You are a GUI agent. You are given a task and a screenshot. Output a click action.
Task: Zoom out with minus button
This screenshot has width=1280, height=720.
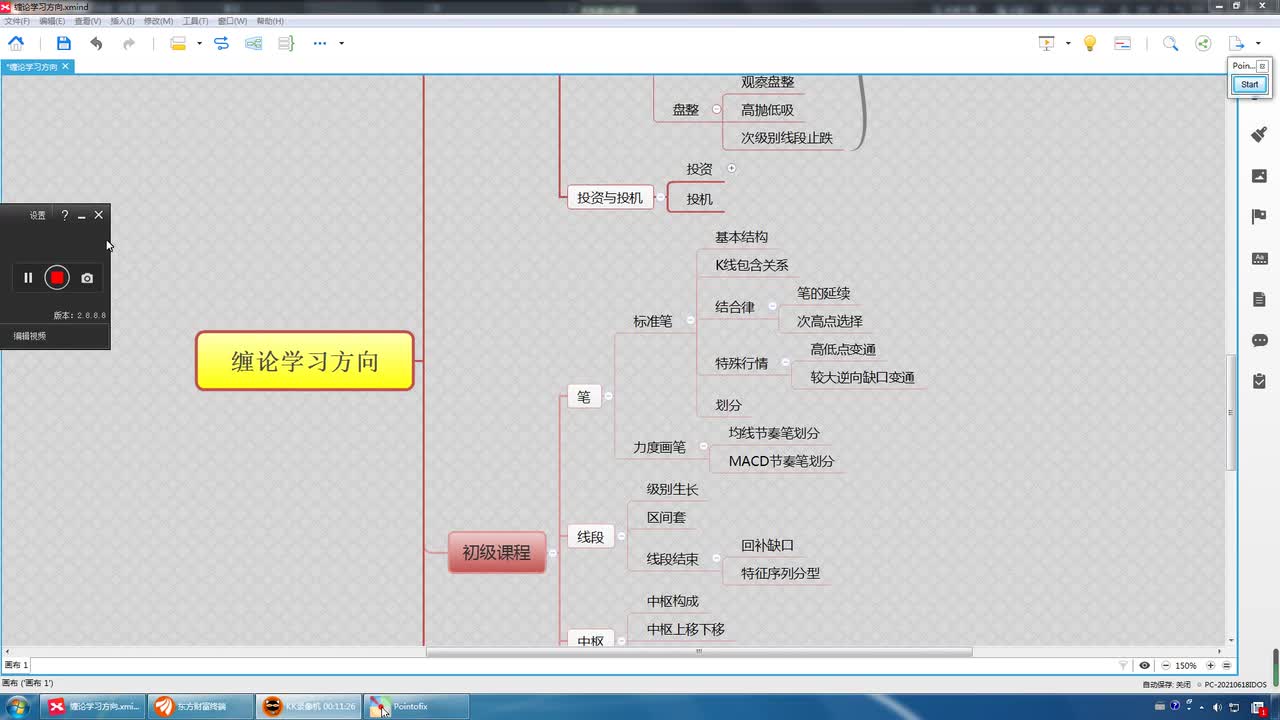point(1165,665)
